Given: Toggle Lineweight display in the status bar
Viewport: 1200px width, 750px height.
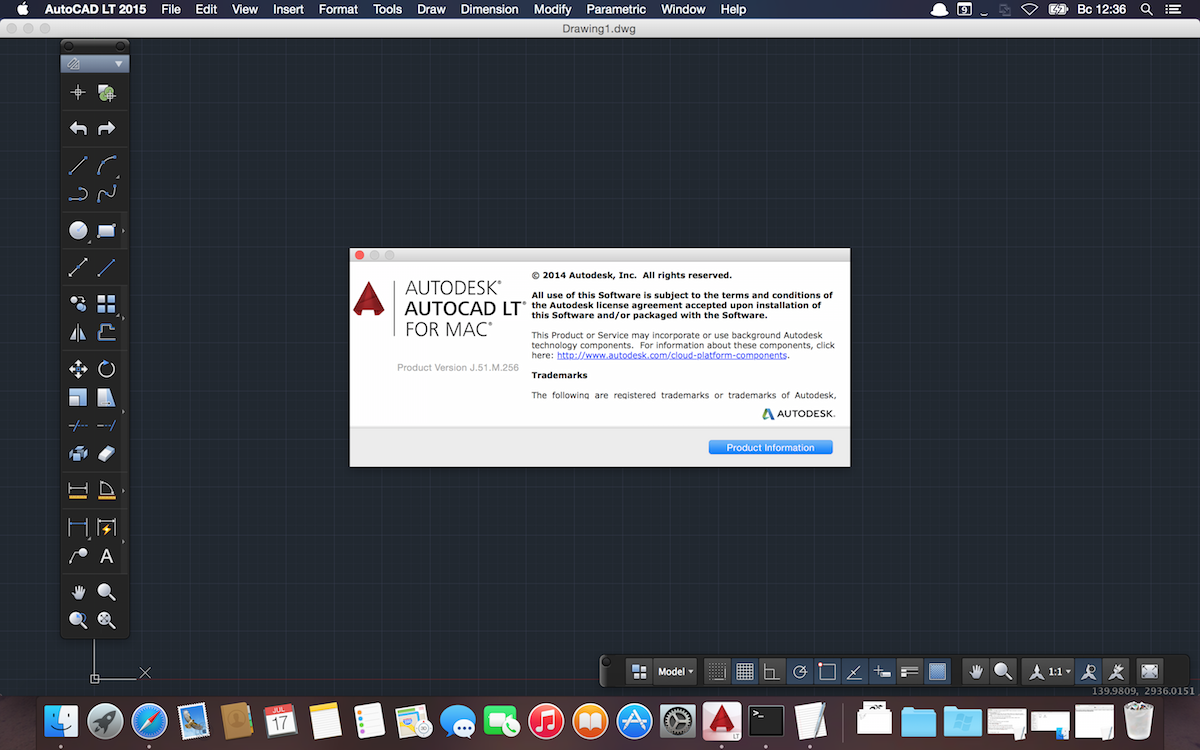Looking at the screenshot, I should coord(909,672).
